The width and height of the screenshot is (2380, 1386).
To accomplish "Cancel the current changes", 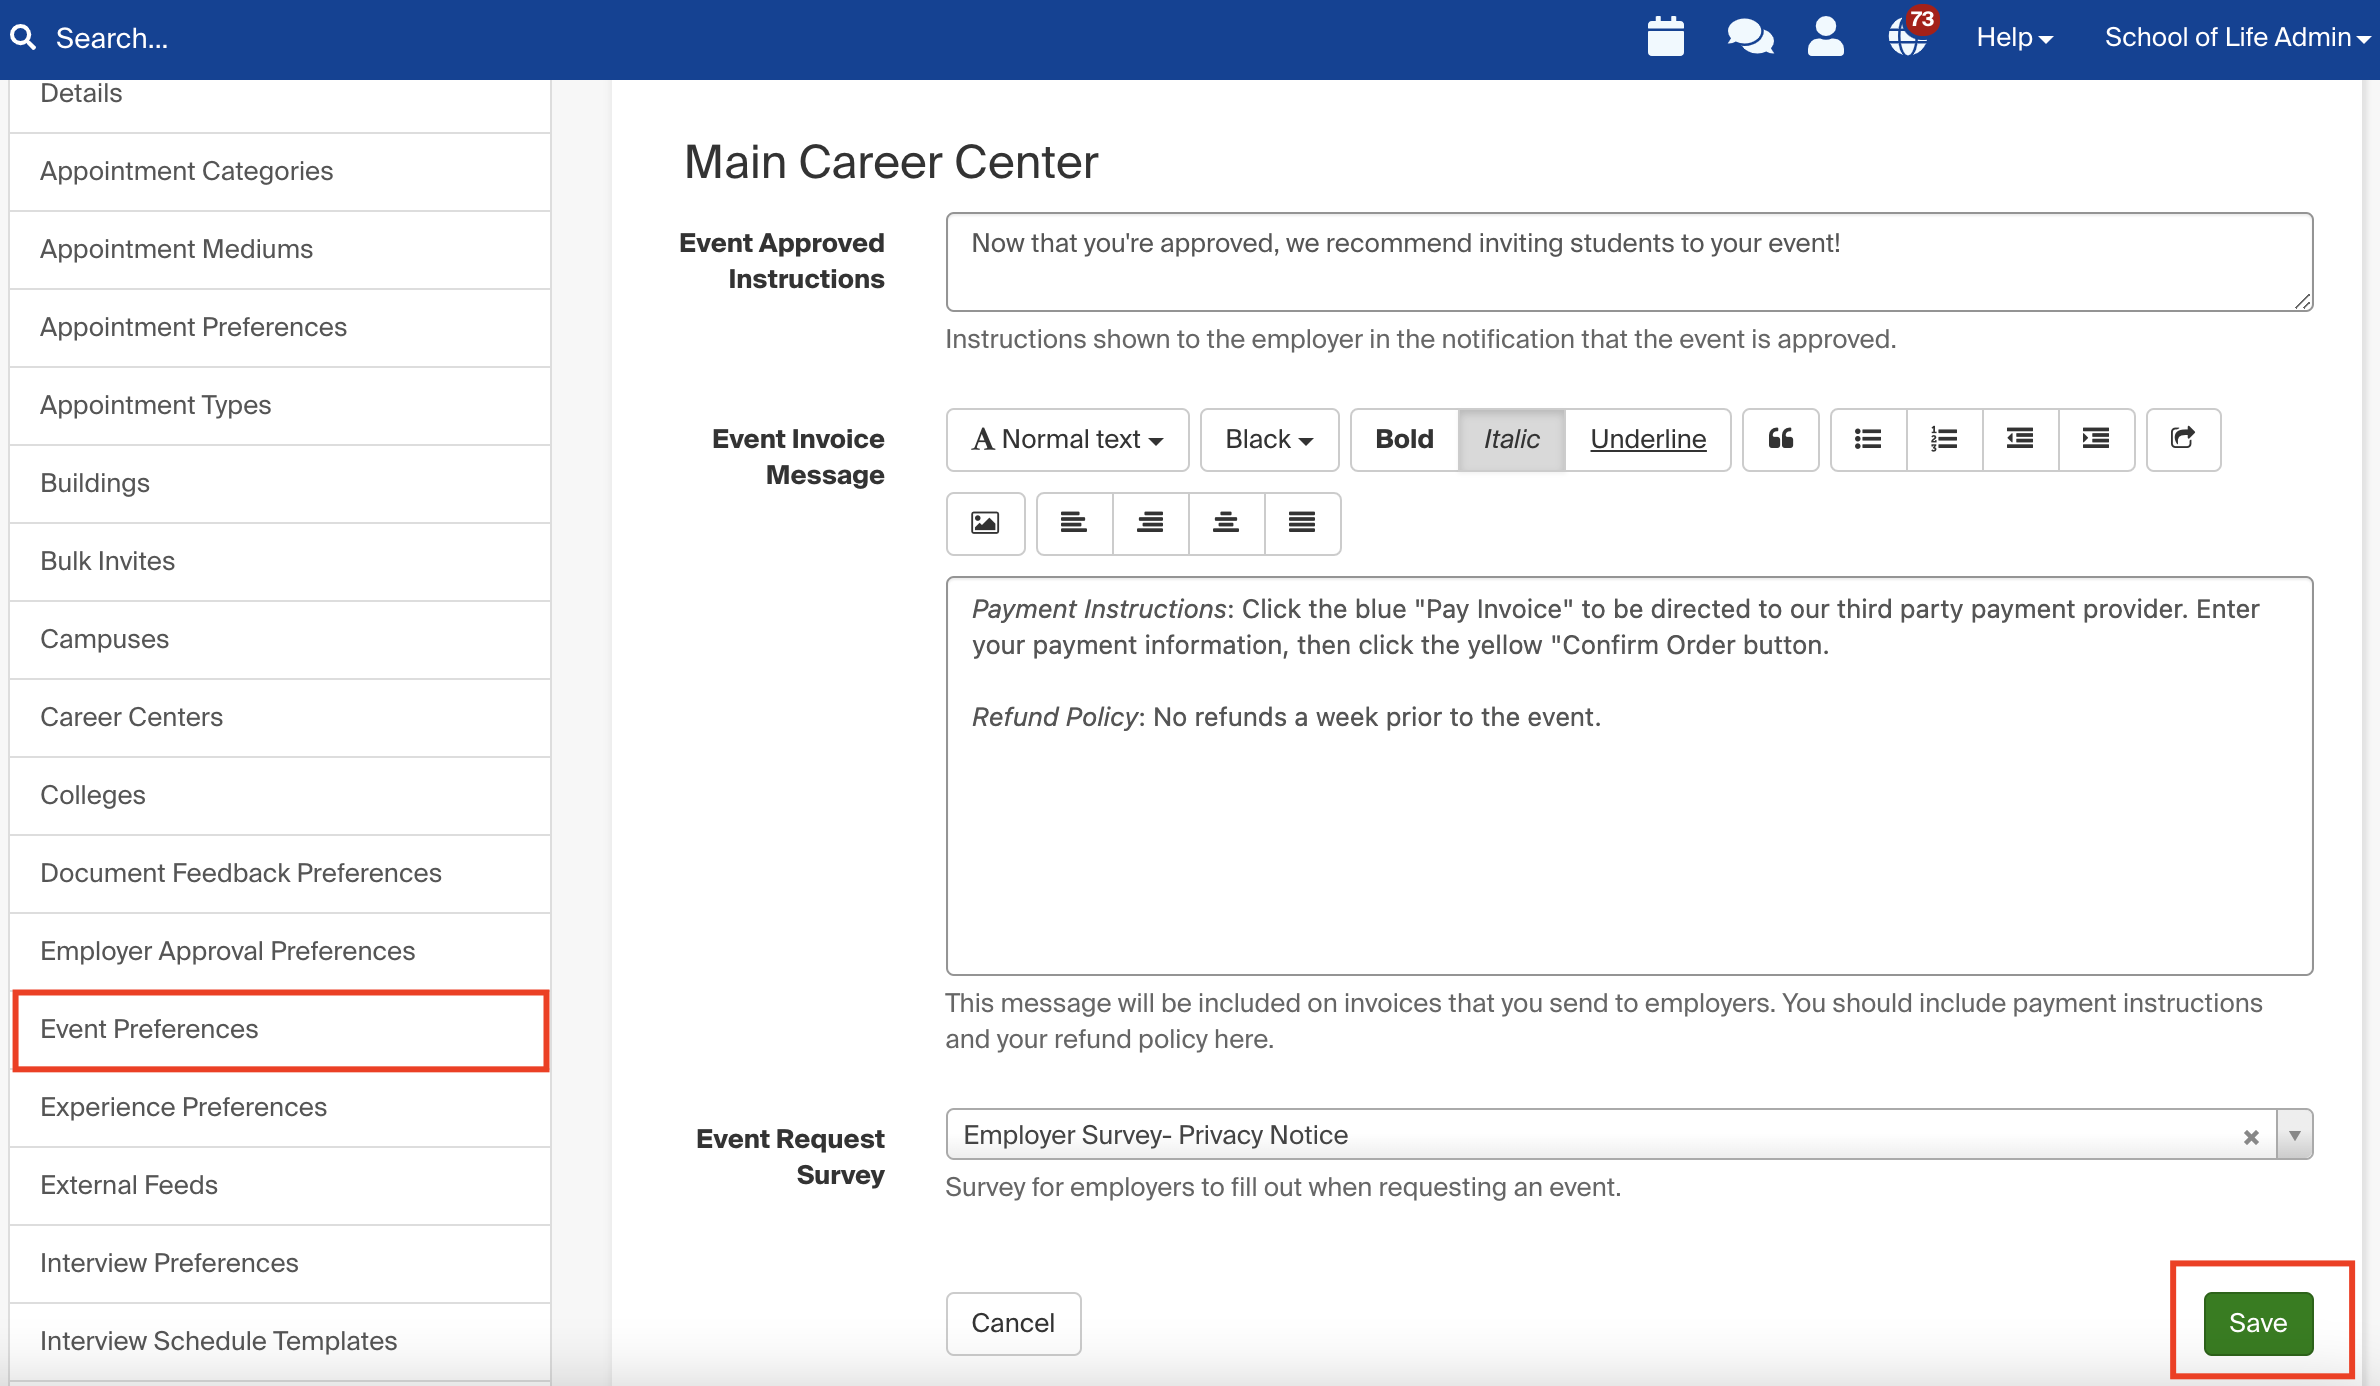I will 1012,1323.
